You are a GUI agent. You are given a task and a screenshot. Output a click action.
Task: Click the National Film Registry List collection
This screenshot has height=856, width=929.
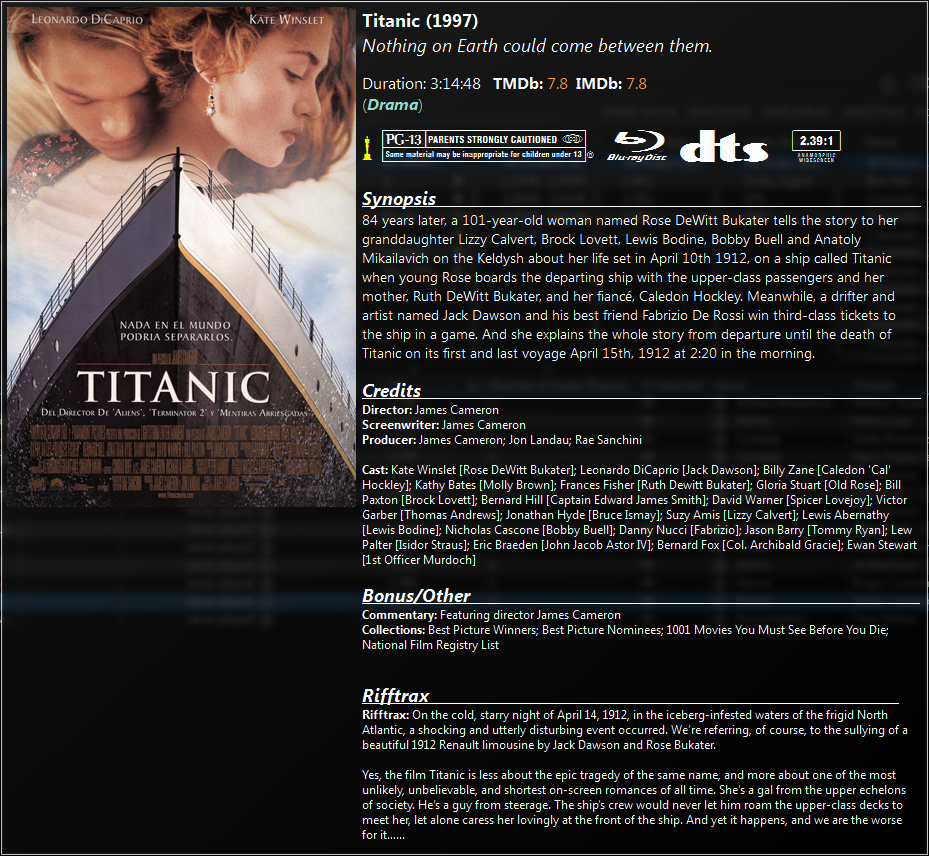[x=430, y=645]
